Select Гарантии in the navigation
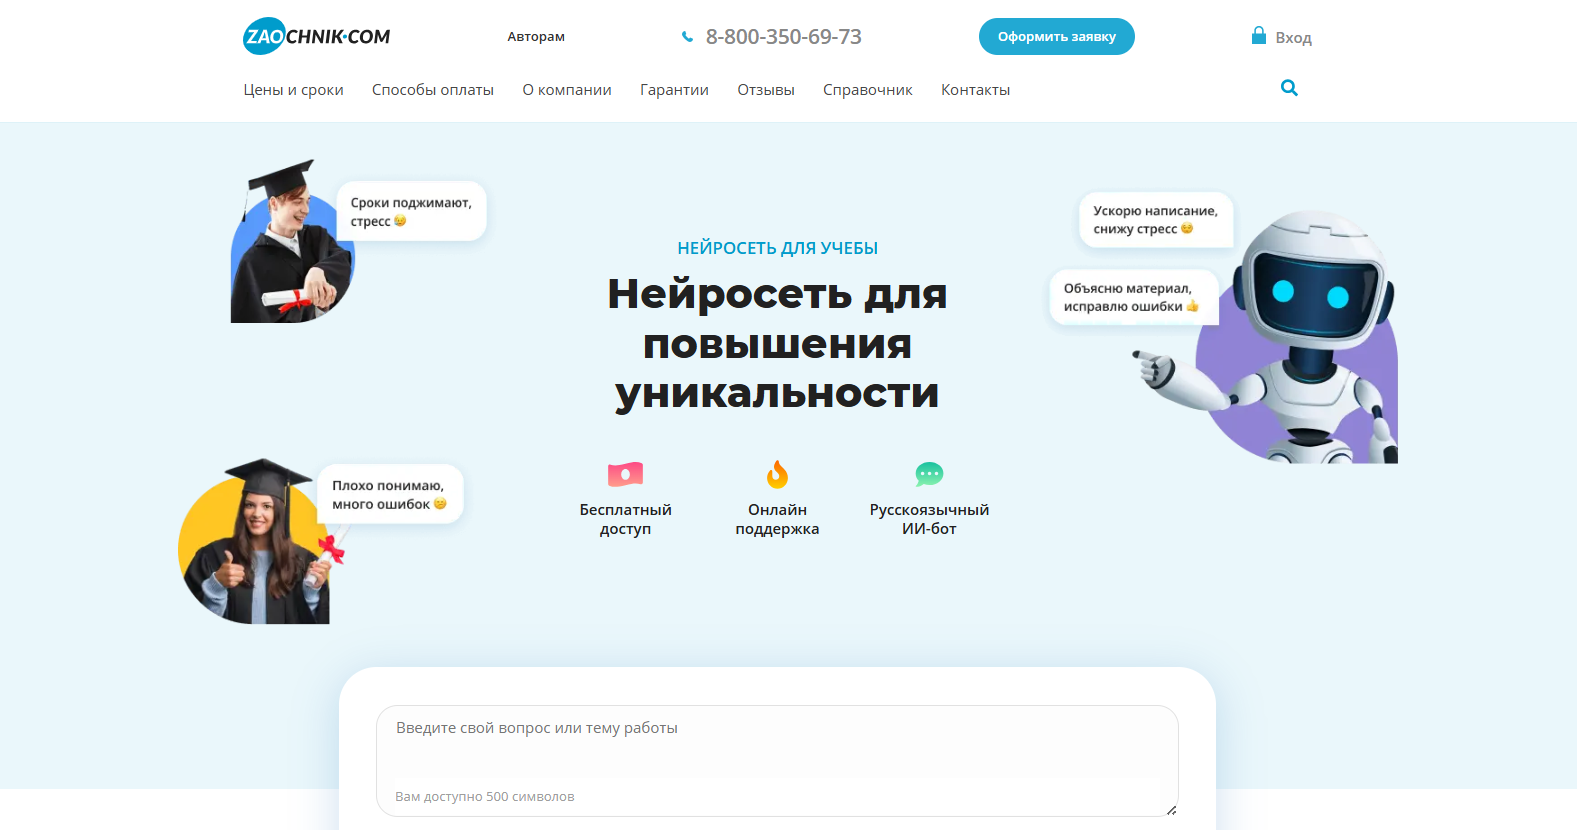 coord(674,90)
